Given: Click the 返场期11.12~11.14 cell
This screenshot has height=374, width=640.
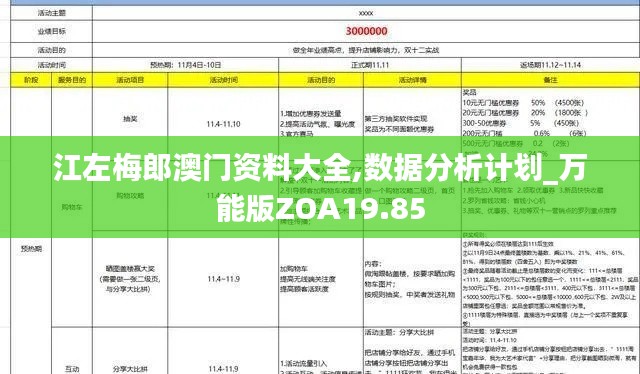Looking at the screenshot, I should pyautogui.click(x=550, y=65).
